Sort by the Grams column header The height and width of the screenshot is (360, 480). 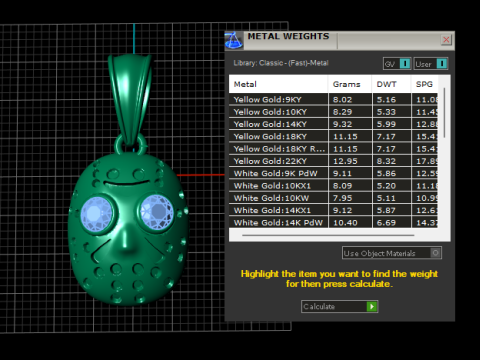point(350,84)
